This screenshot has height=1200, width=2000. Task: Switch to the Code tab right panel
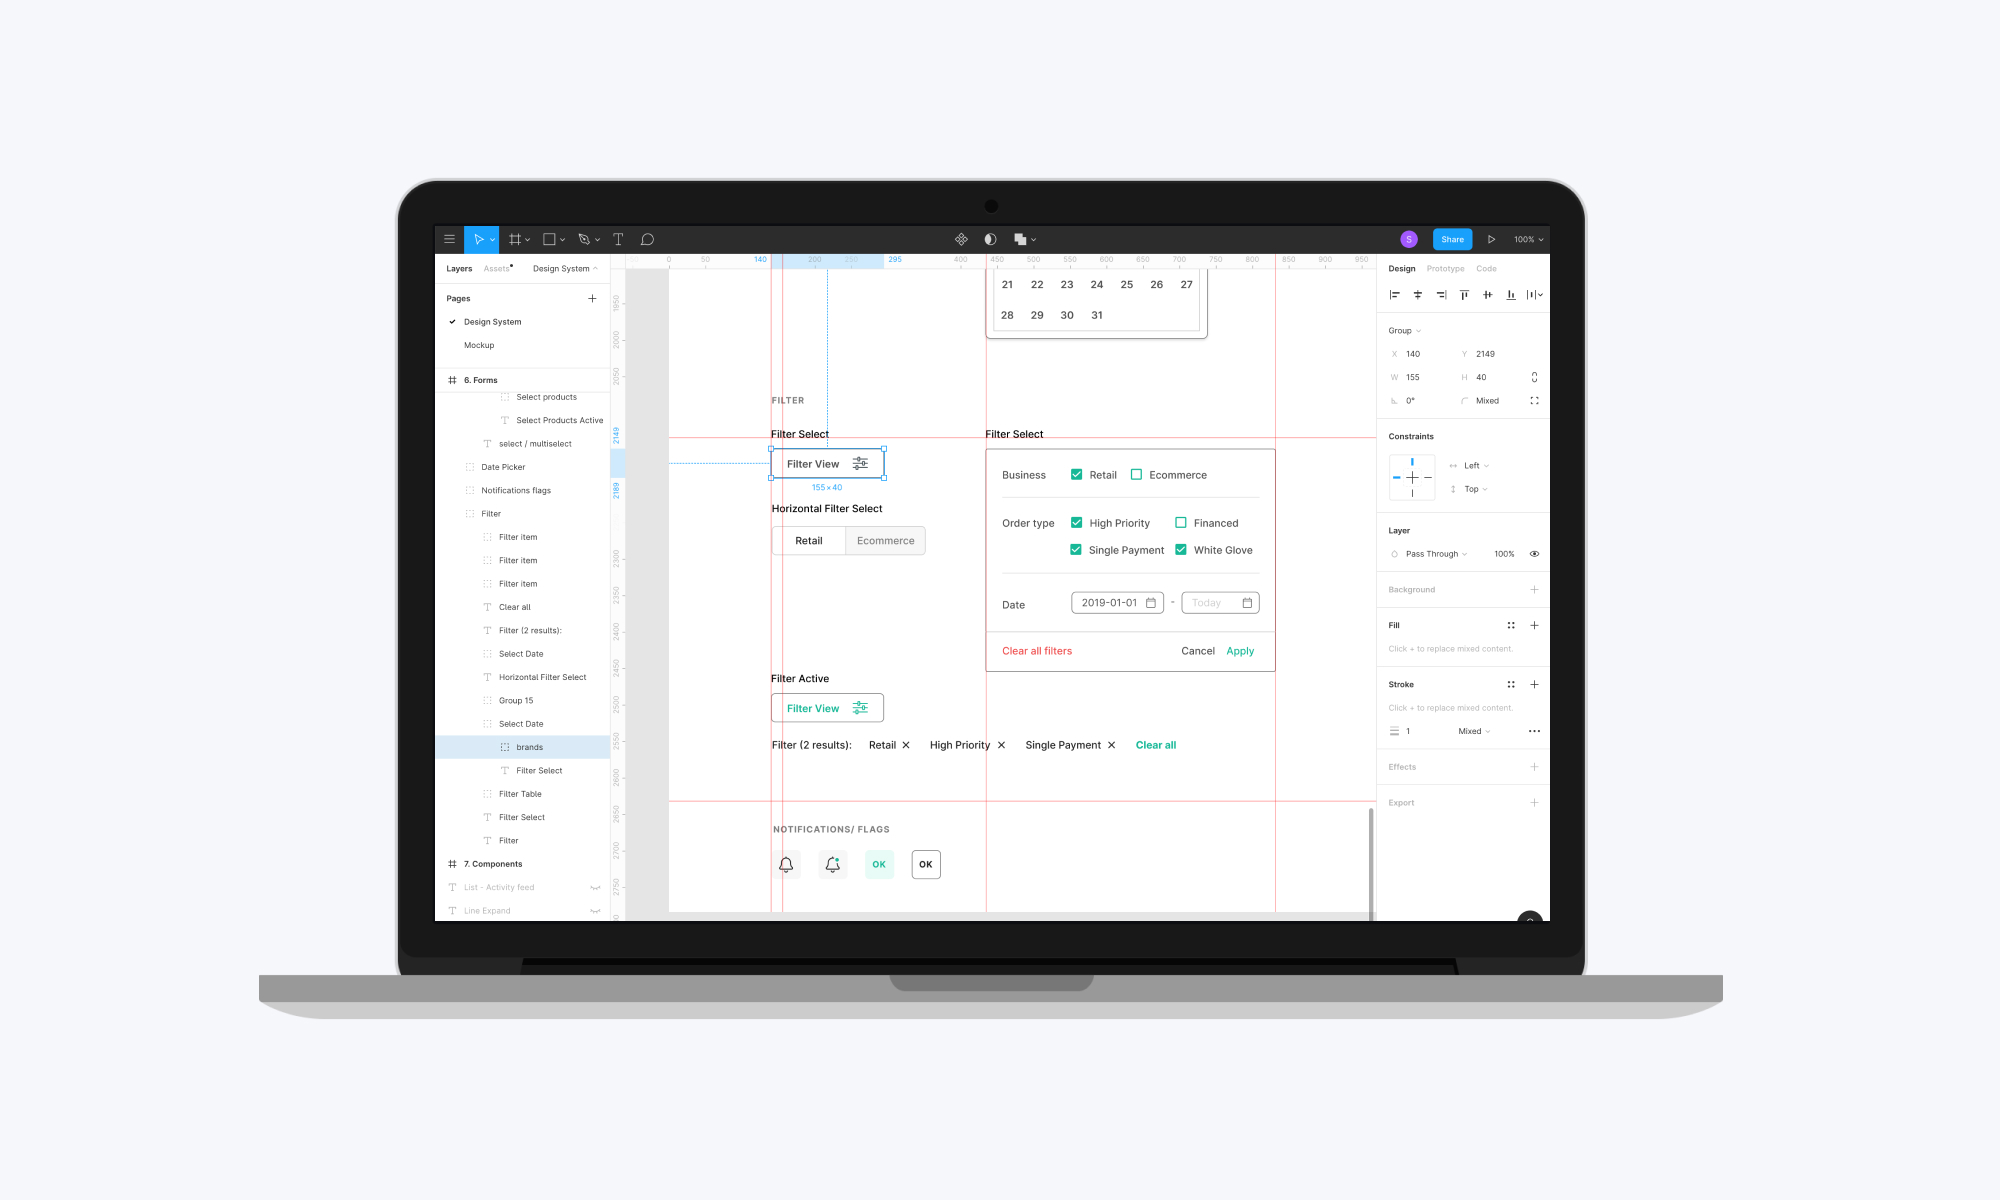1486,269
